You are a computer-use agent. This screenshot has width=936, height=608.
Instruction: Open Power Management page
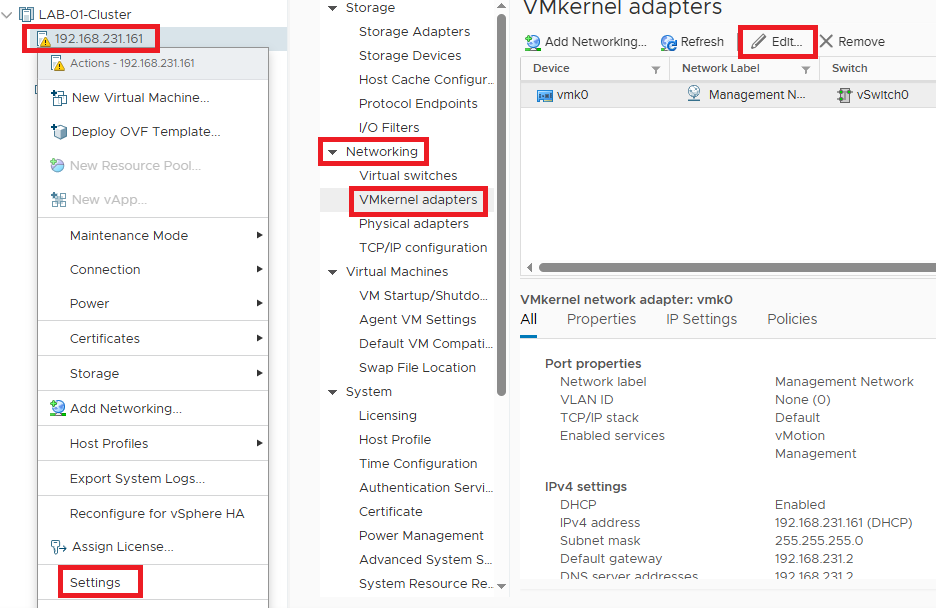coord(421,536)
